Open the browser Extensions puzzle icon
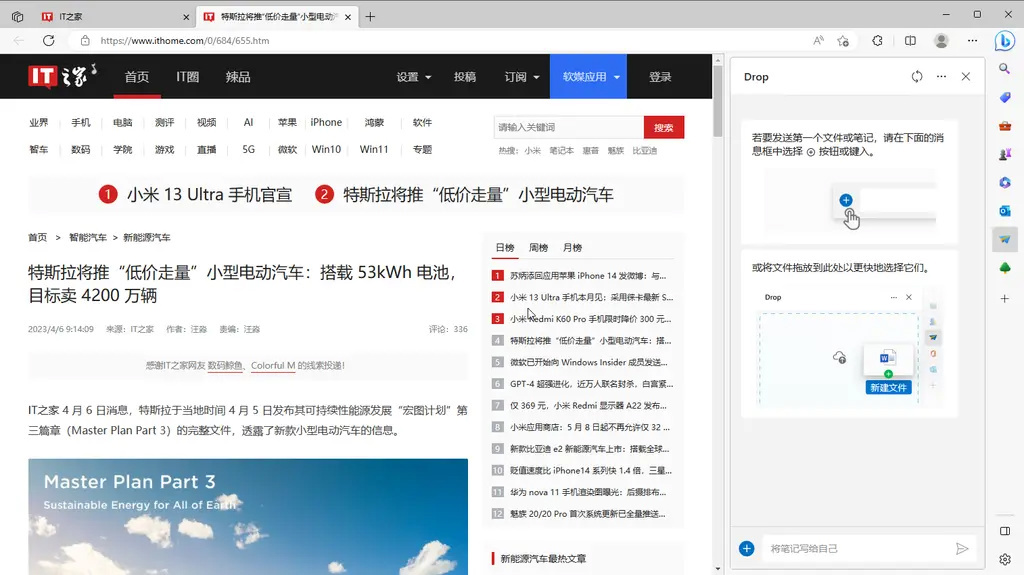The image size is (1024, 575). point(877,41)
